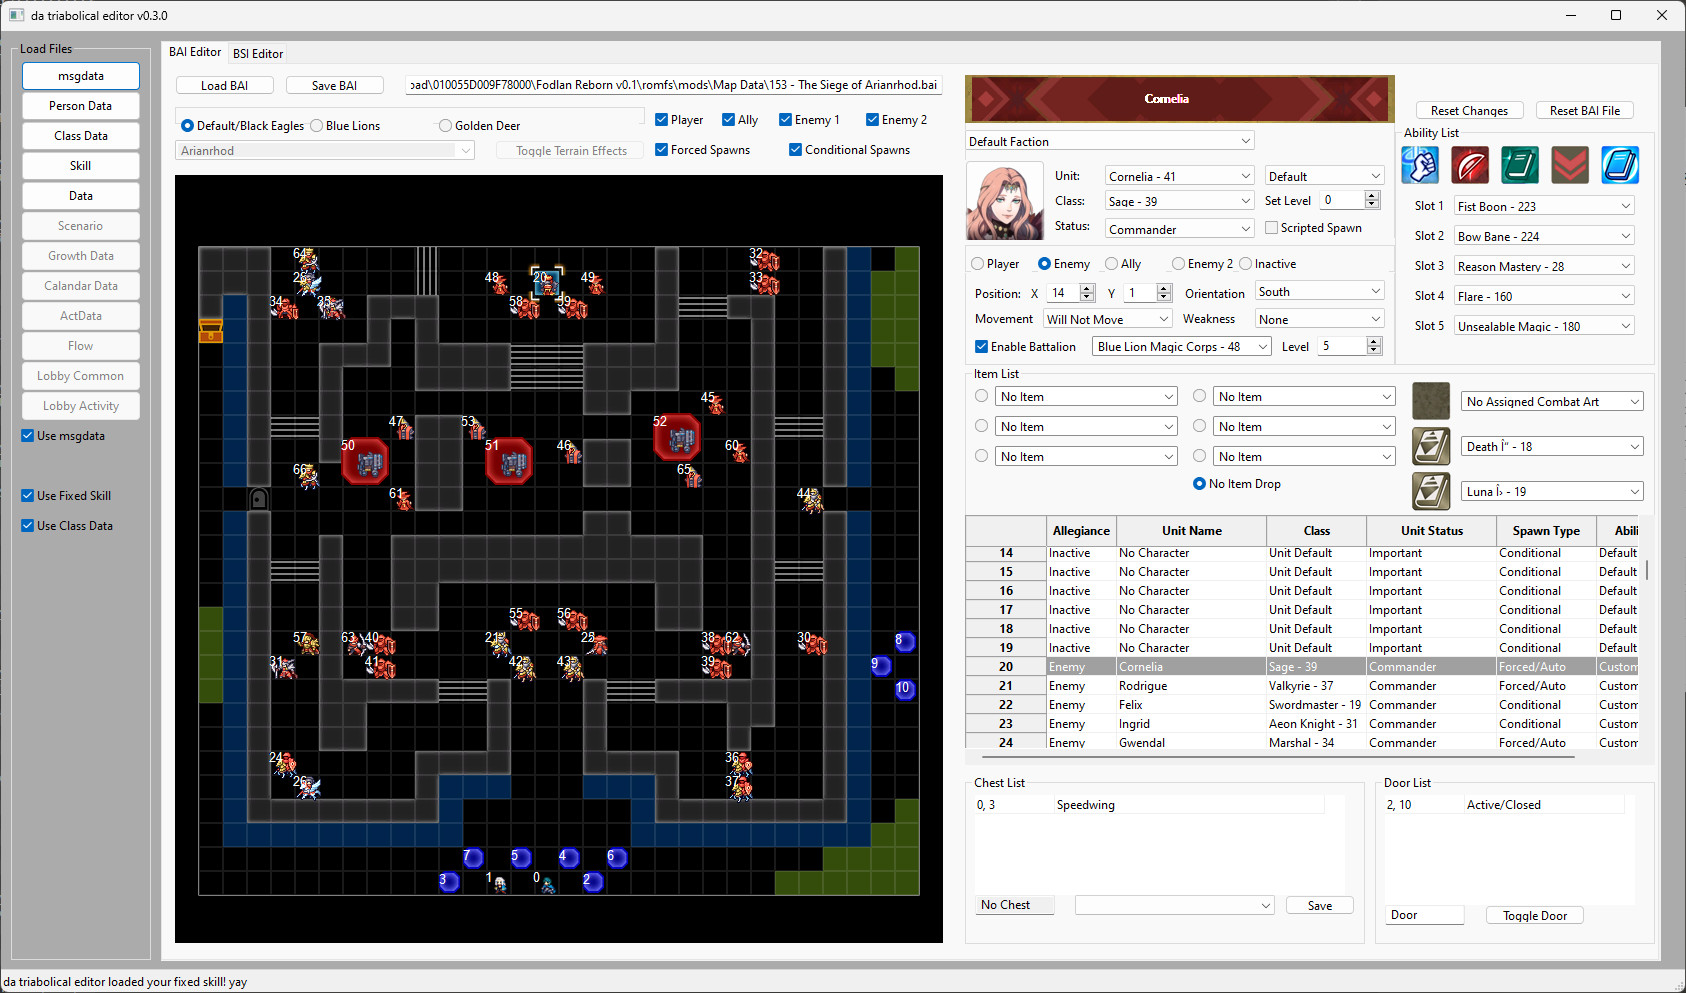
Task: Click the green book ability icon
Action: pos(1520,165)
